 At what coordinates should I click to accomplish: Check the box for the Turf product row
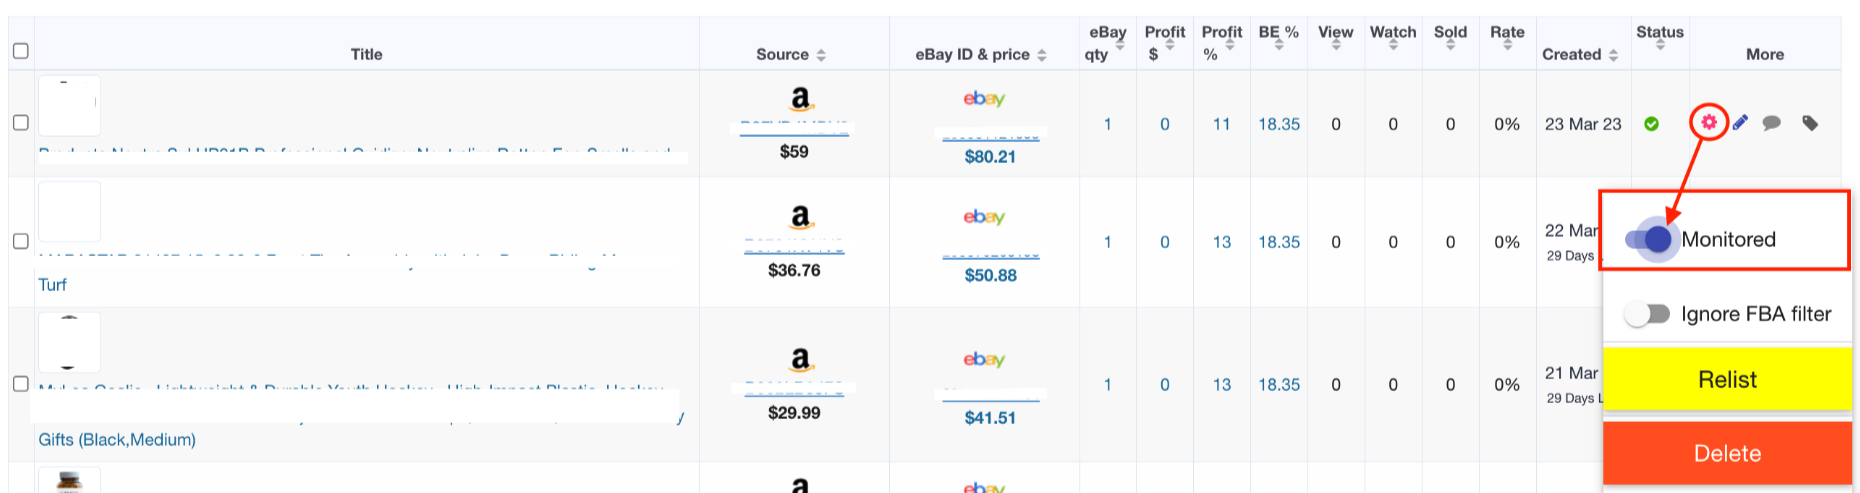(20, 241)
